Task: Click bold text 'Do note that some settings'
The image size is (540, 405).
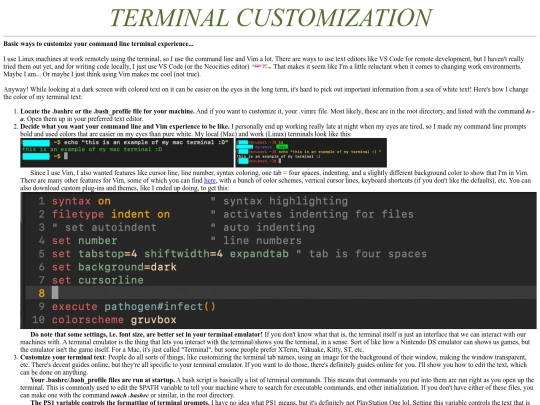Action: click(146, 334)
